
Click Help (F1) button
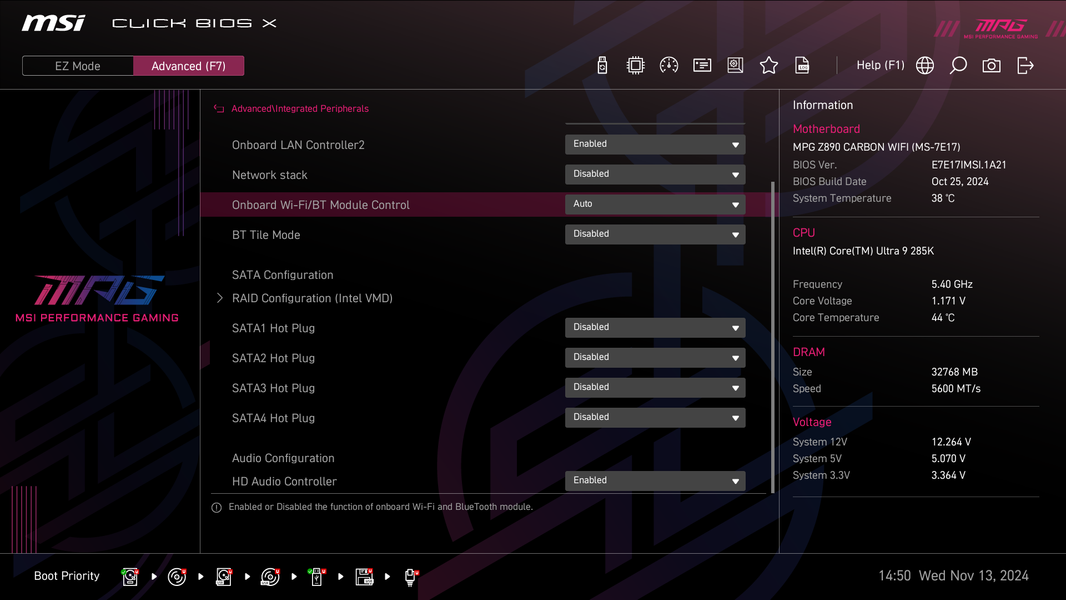[x=880, y=65]
